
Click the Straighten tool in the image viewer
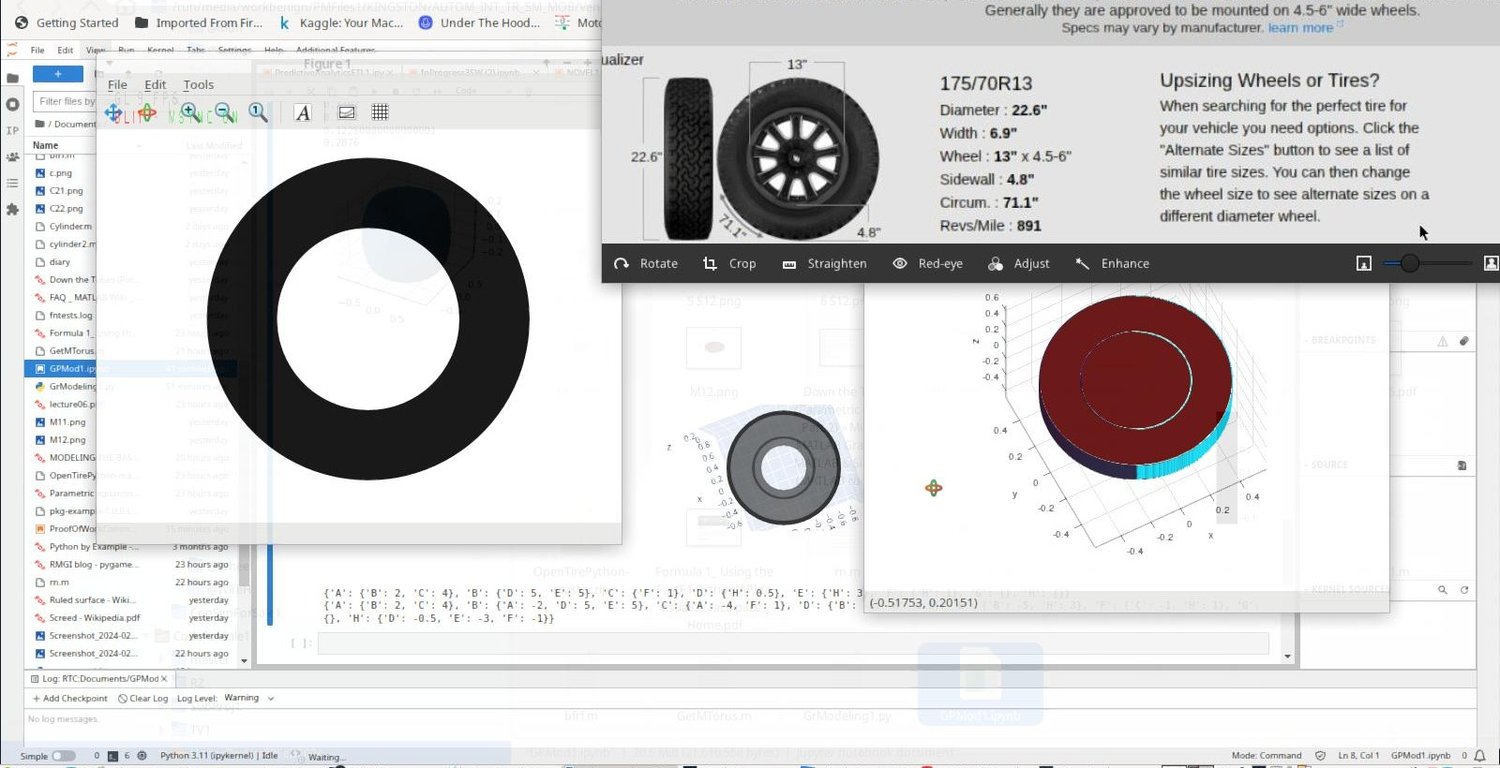825,263
